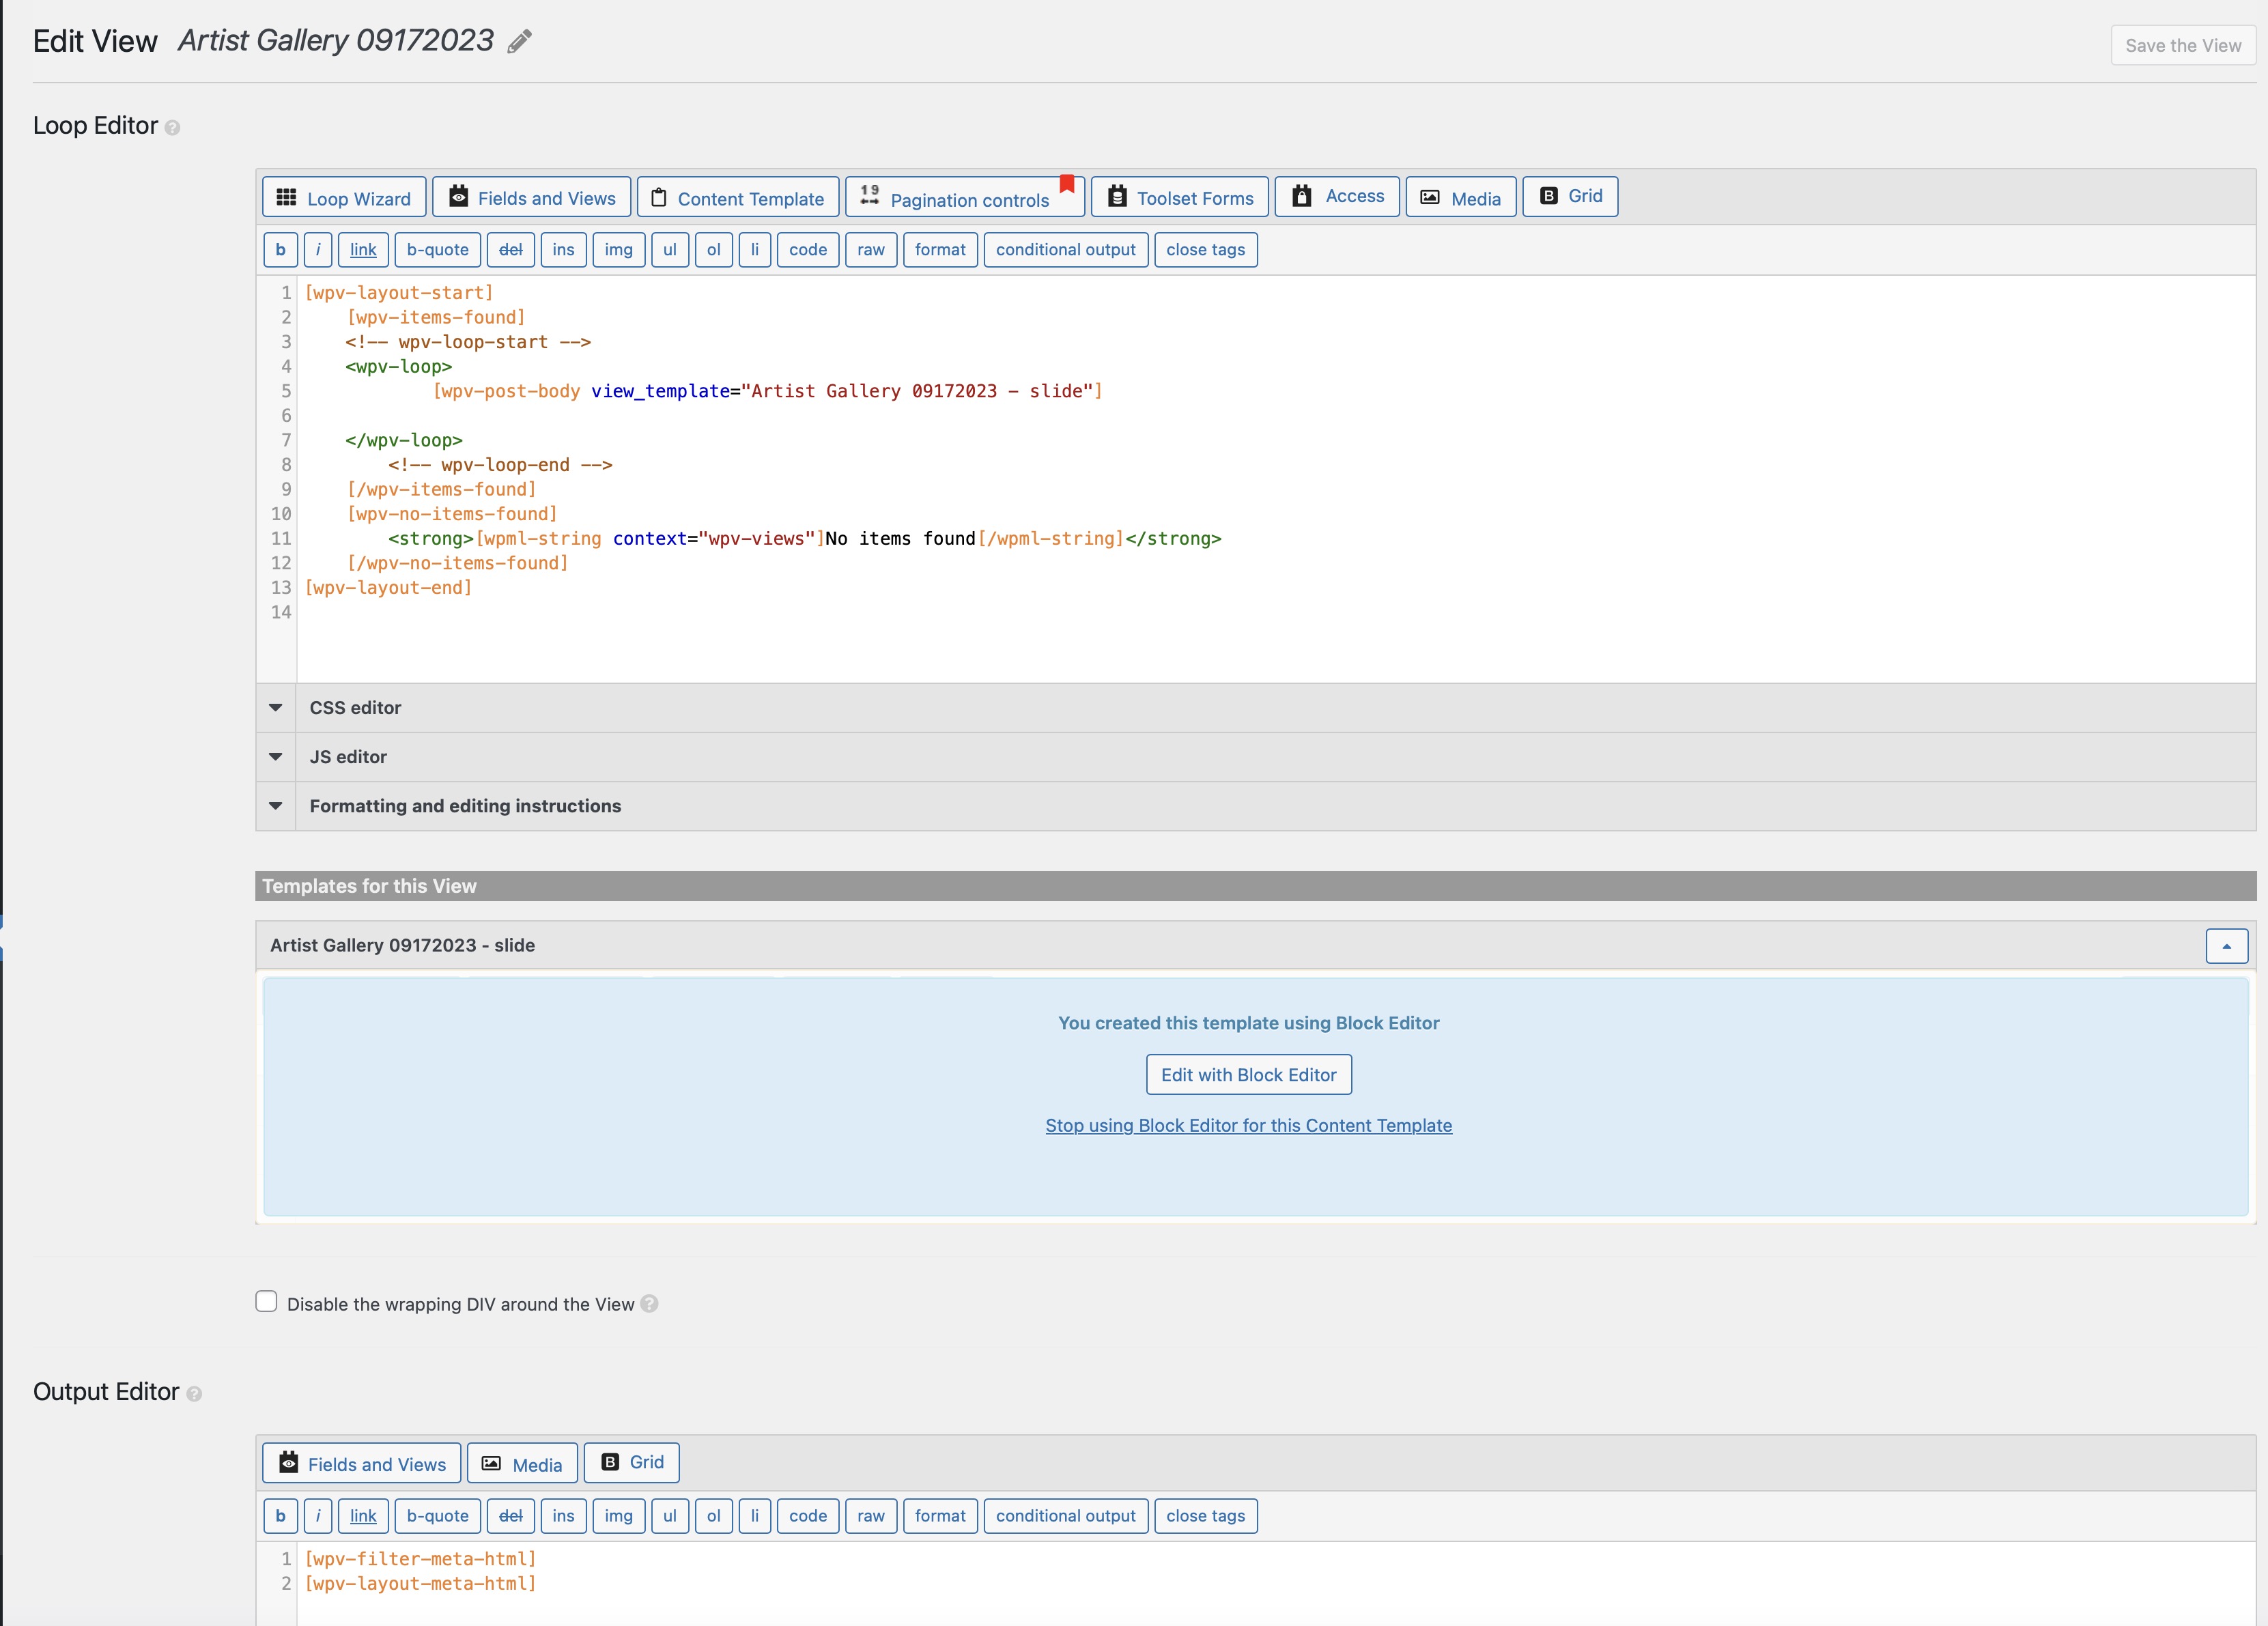Click italic 'i' quicktag in Loop Editor
Viewport: 2268px width, 1626px height.
318,250
